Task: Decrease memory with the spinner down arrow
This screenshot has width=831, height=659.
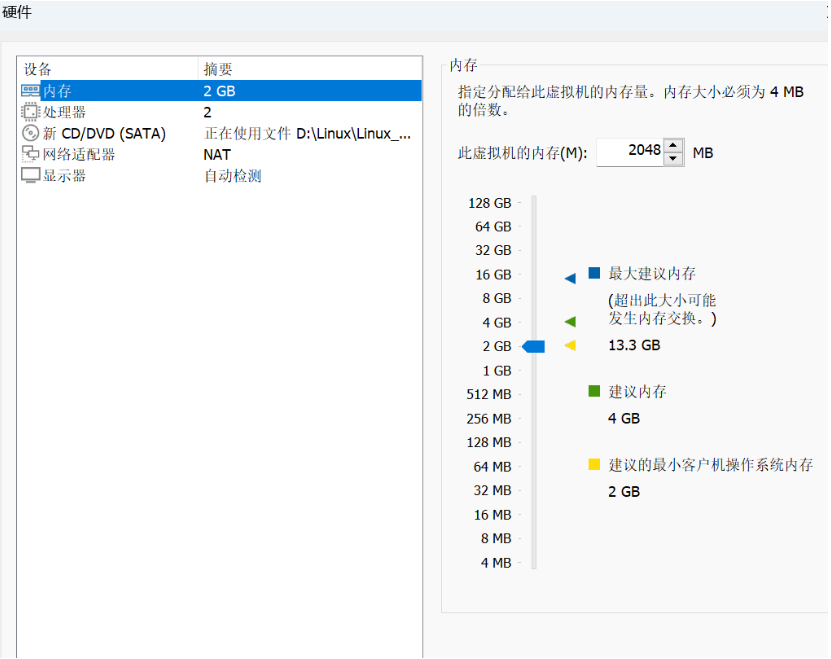Action: [x=673, y=159]
